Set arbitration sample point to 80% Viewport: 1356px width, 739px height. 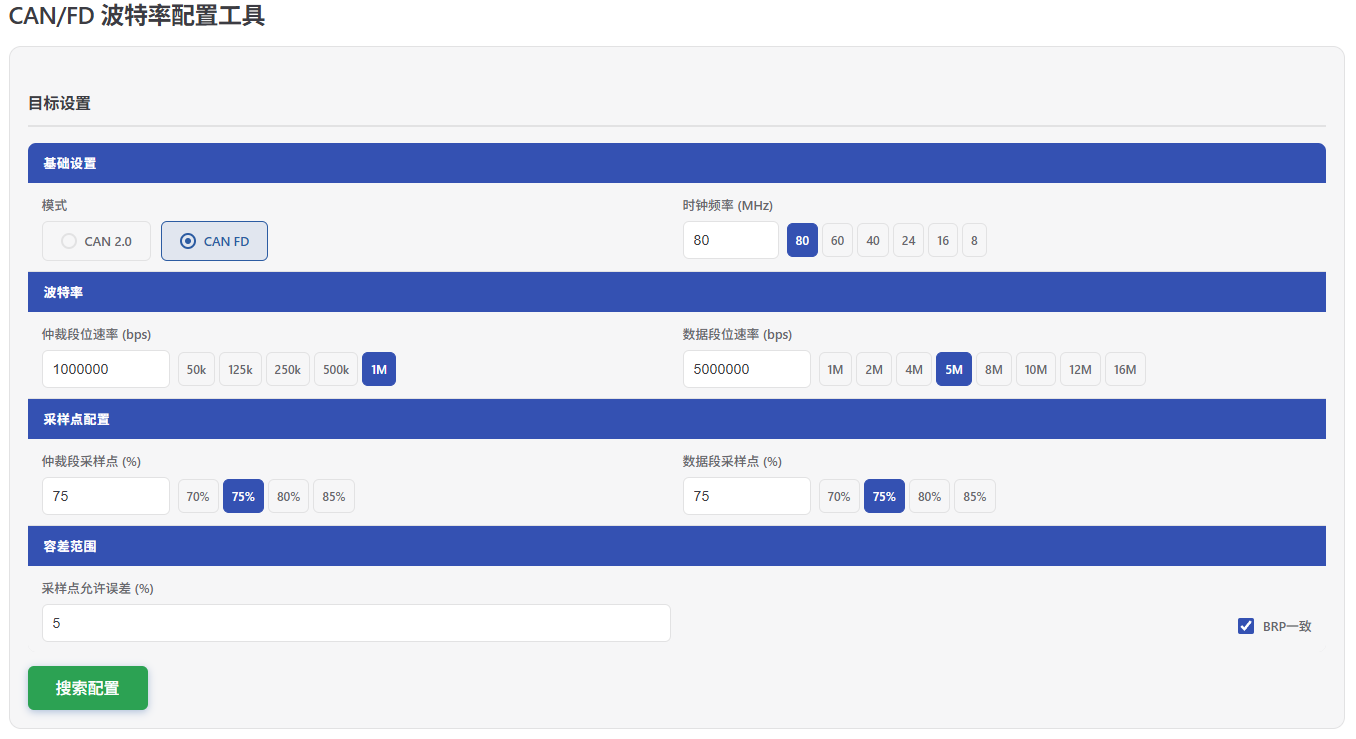coord(288,496)
